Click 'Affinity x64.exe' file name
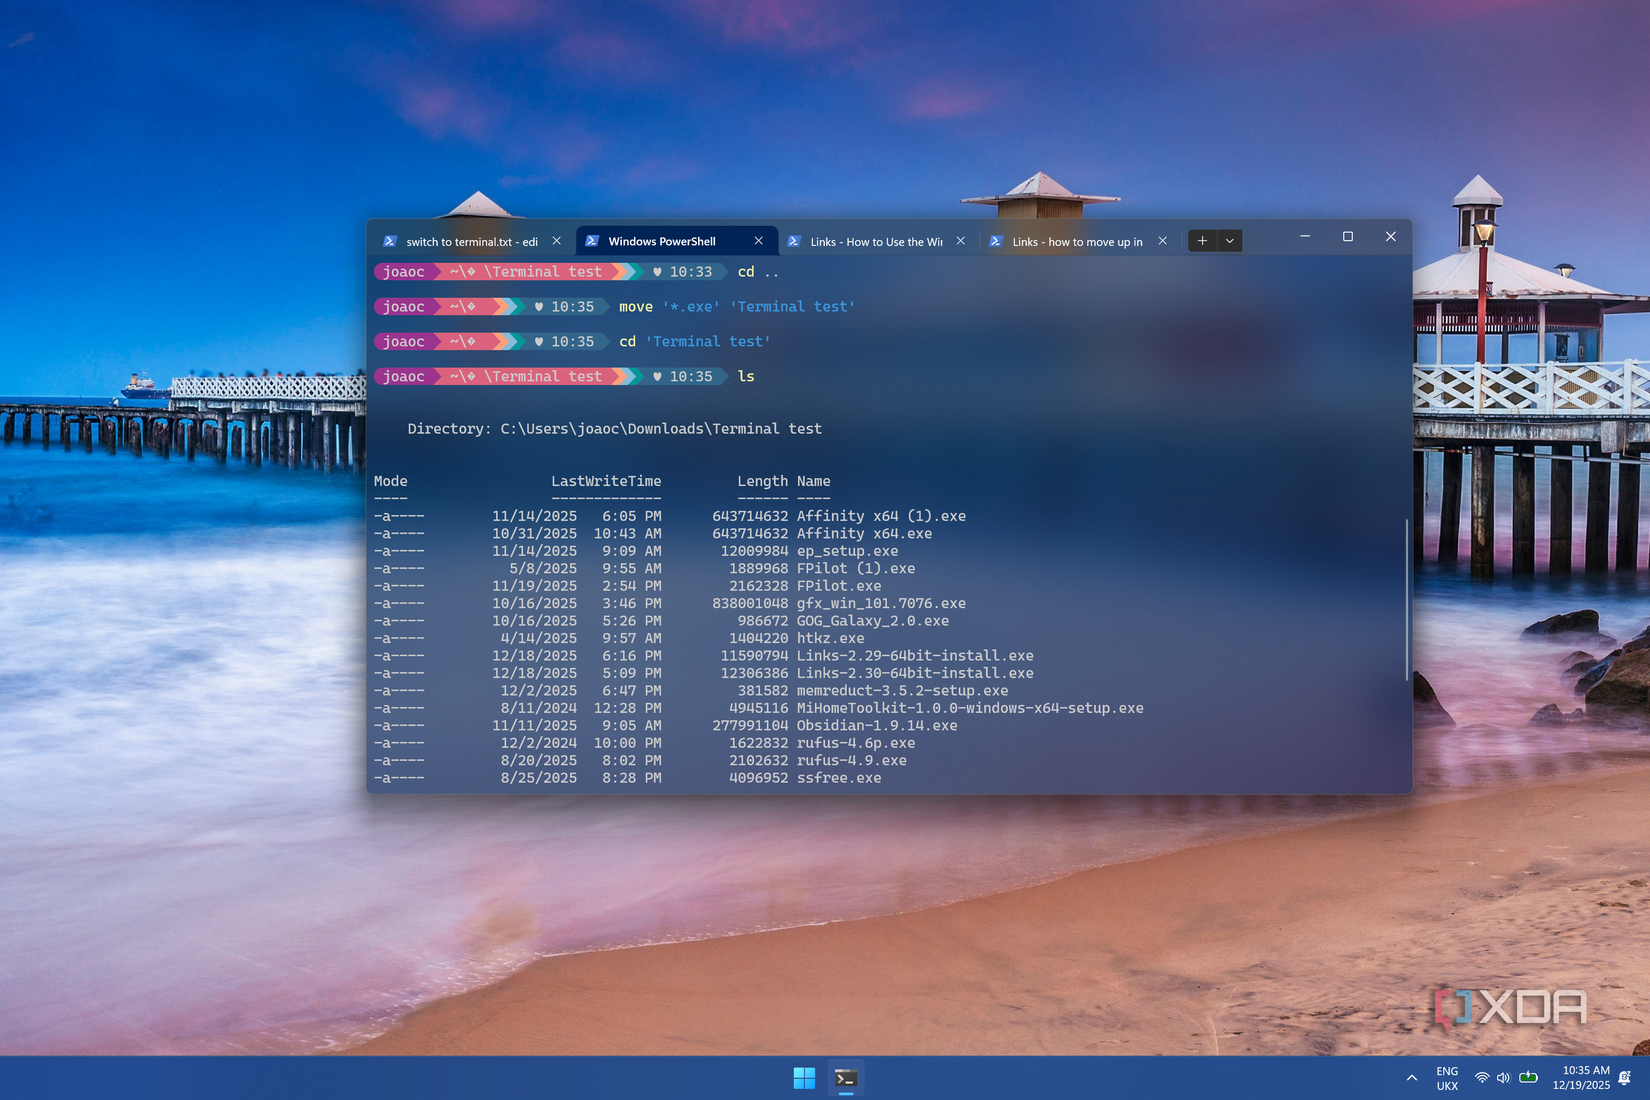This screenshot has height=1100, width=1650. tap(864, 534)
